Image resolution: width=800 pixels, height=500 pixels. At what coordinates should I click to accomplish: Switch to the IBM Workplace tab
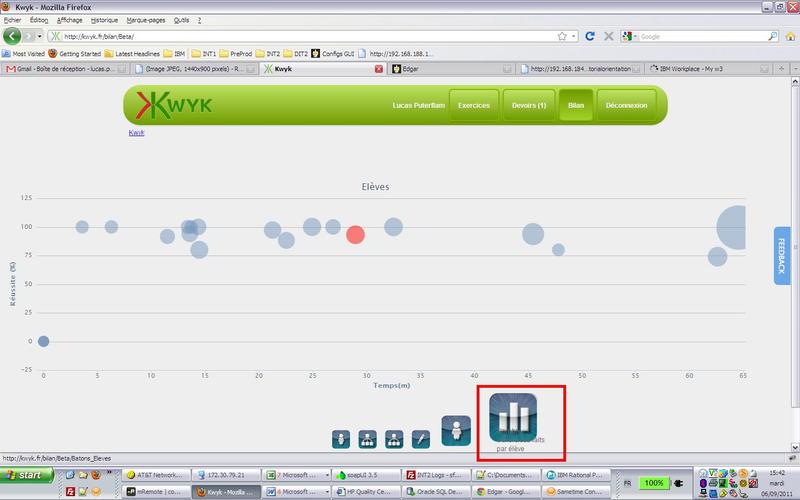(709, 69)
